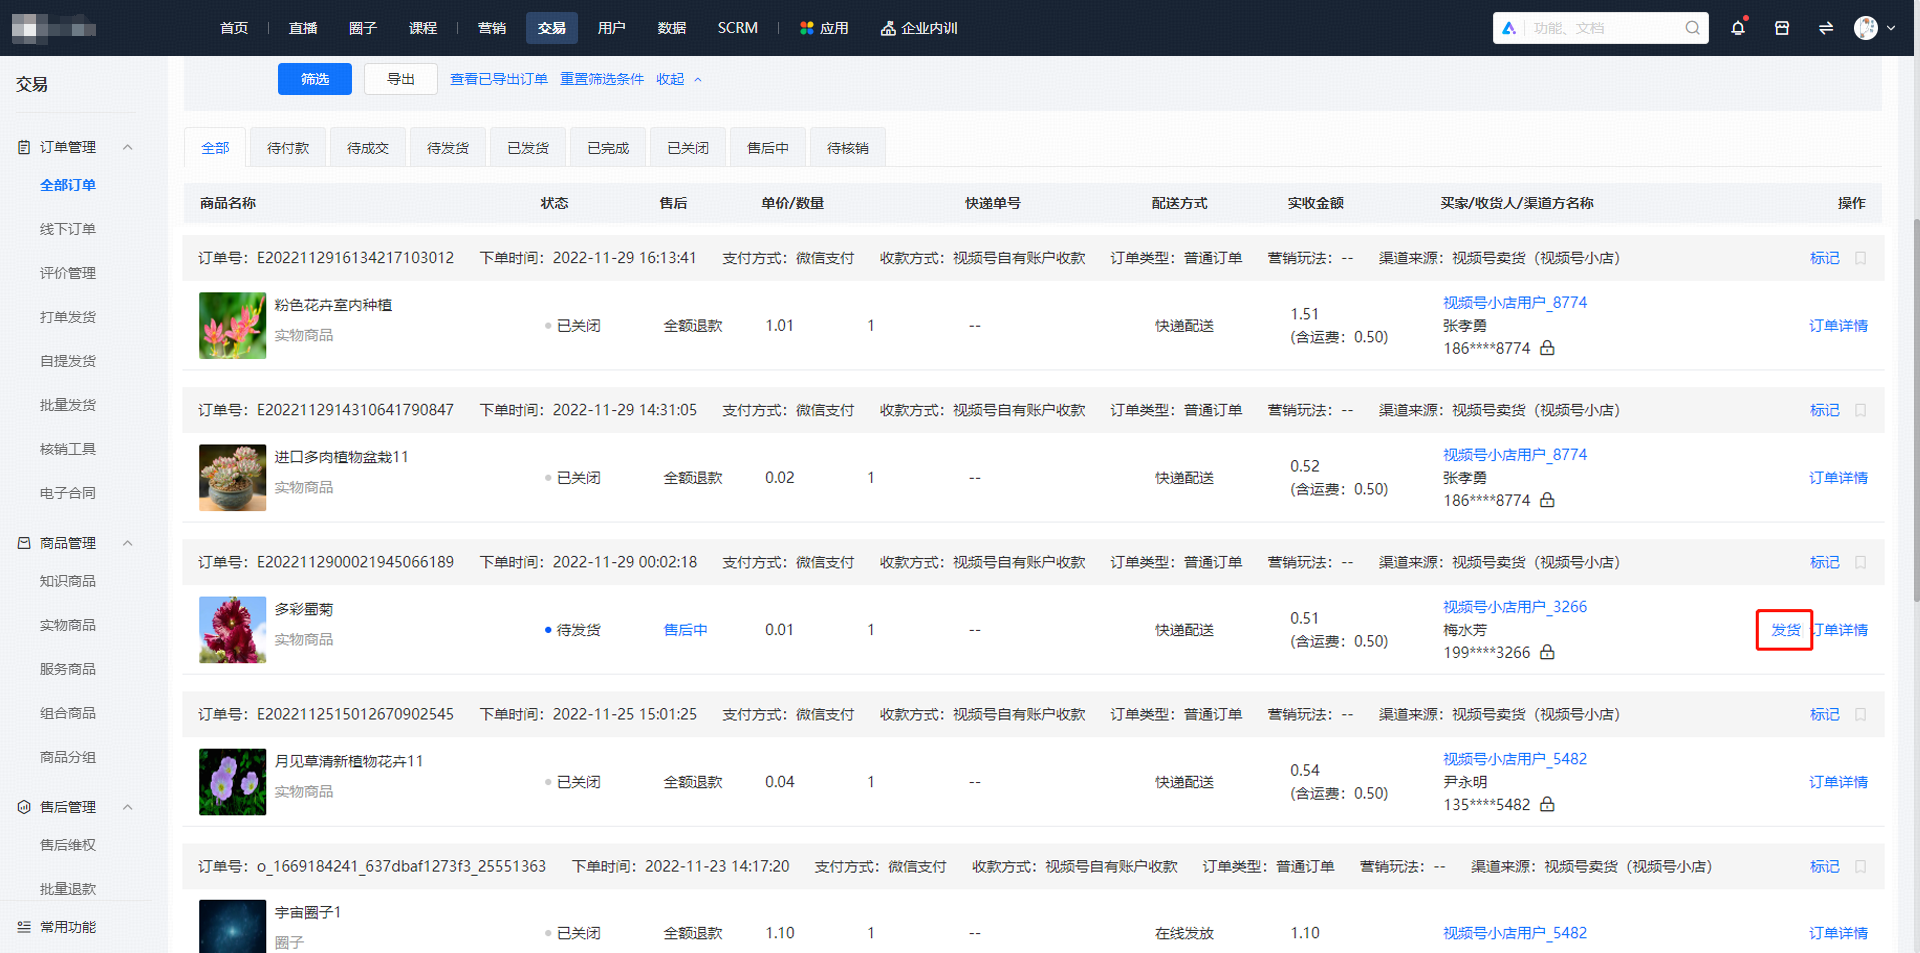This screenshot has height=953, width=1920.
Task: Switch to the 已发货 tab
Action: pos(528,148)
